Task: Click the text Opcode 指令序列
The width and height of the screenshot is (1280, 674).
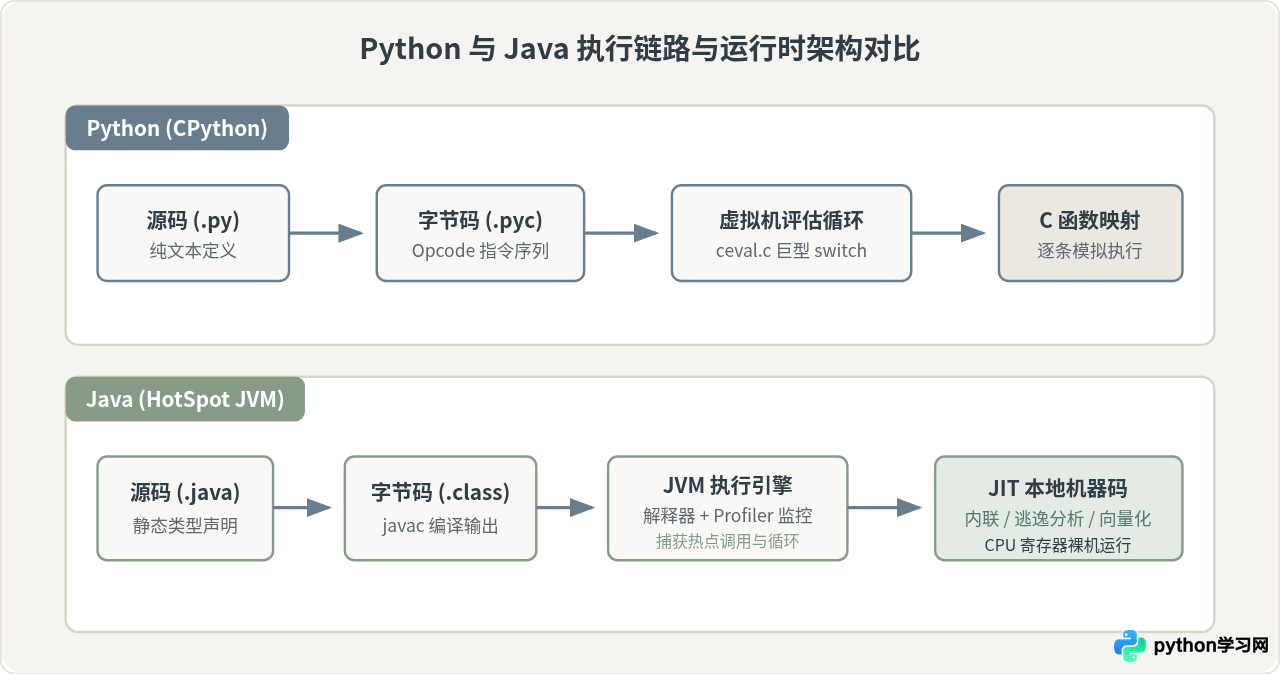Action: [x=480, y=250]
